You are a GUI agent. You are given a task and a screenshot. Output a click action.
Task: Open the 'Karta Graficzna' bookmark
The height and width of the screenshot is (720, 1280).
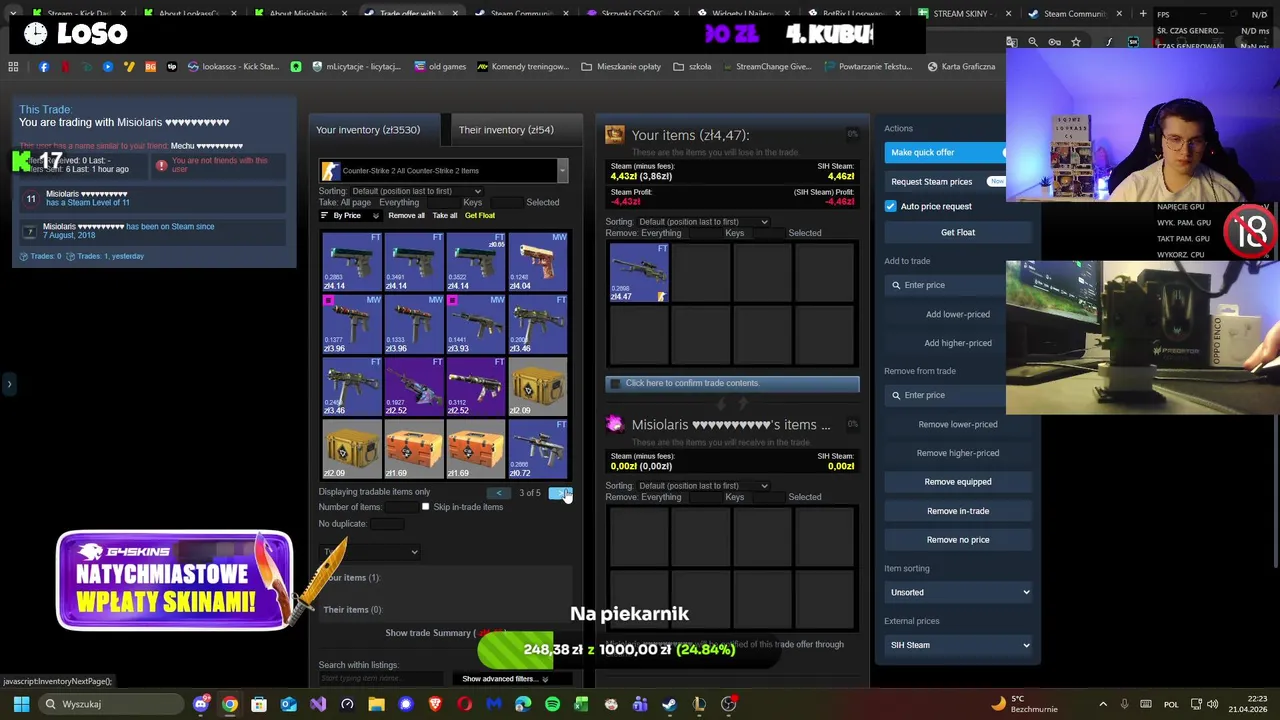(961, 67)
